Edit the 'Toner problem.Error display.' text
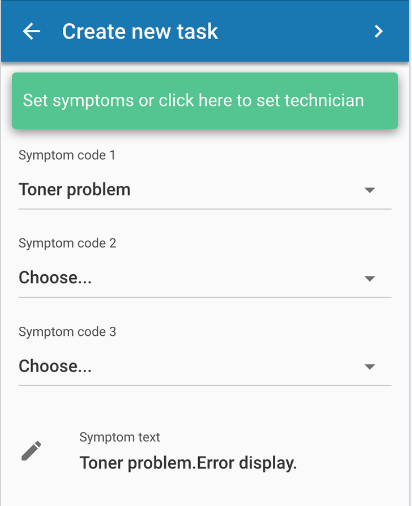 [x=188, y=463]
